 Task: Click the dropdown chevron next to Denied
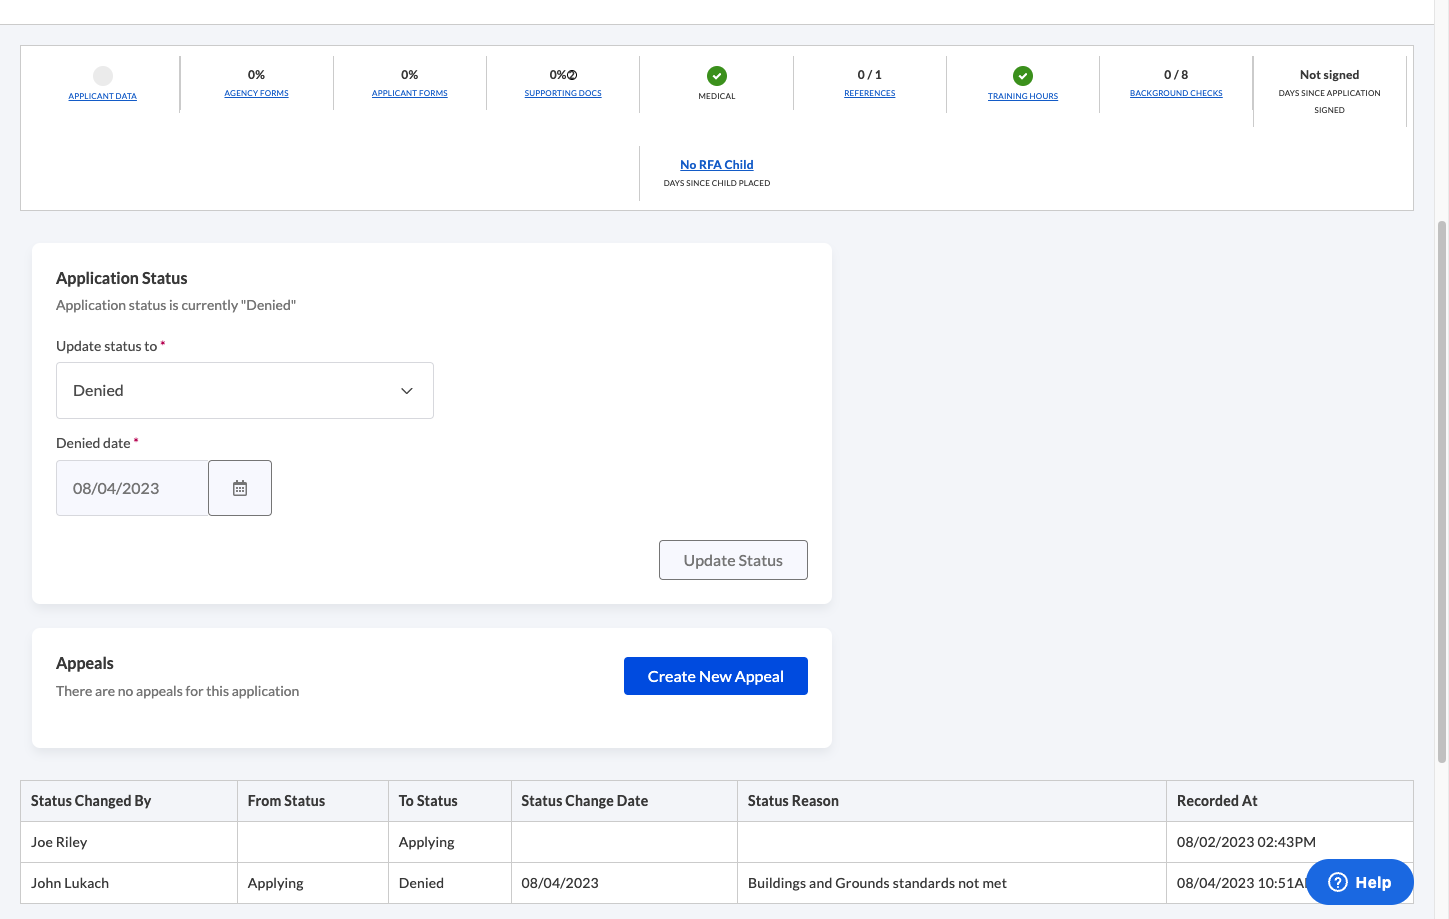pos(407,391)
